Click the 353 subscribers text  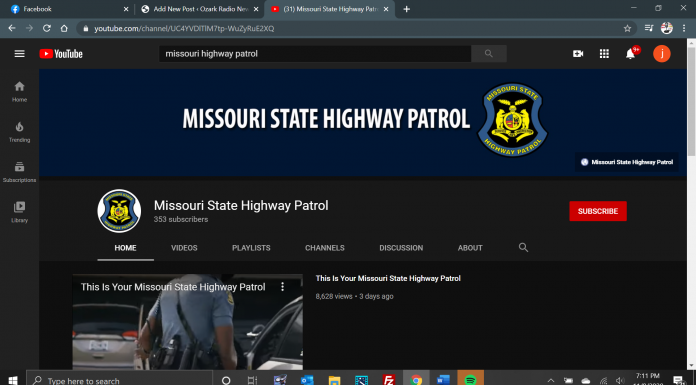click(x=181, y=219)
